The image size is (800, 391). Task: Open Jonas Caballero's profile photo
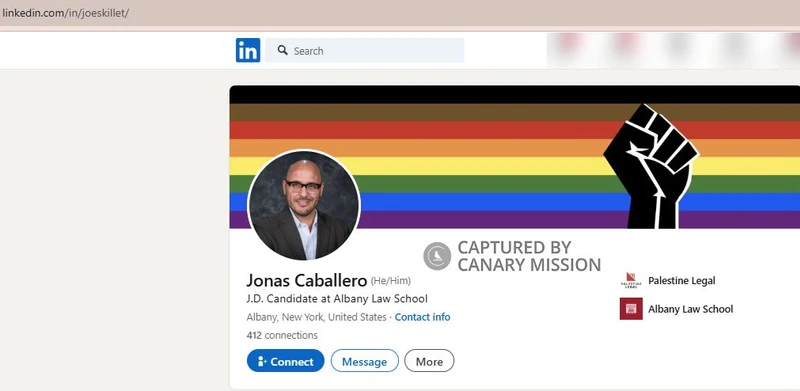coord(304,205)
